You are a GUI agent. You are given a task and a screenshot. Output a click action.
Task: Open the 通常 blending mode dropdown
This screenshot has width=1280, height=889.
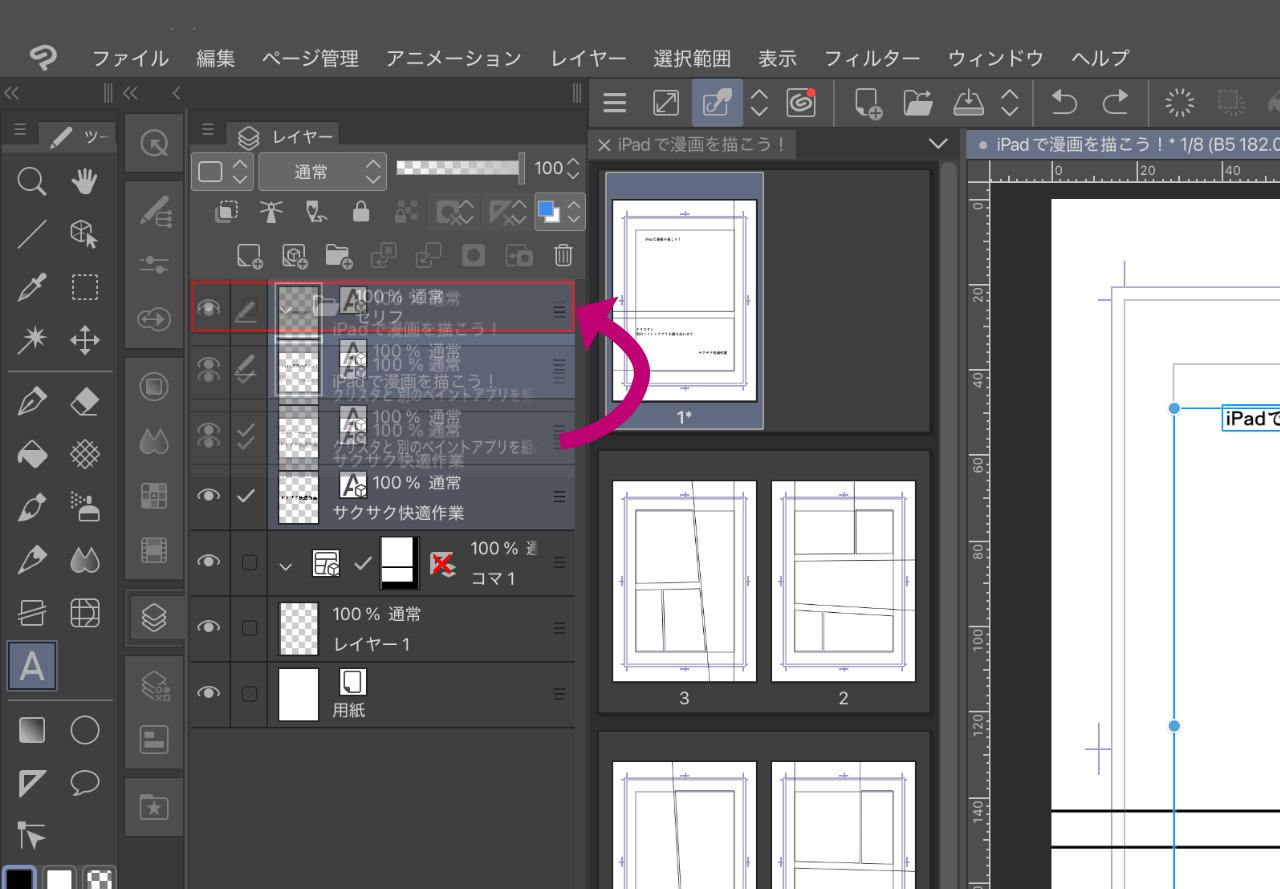click(x=321, y=171)
